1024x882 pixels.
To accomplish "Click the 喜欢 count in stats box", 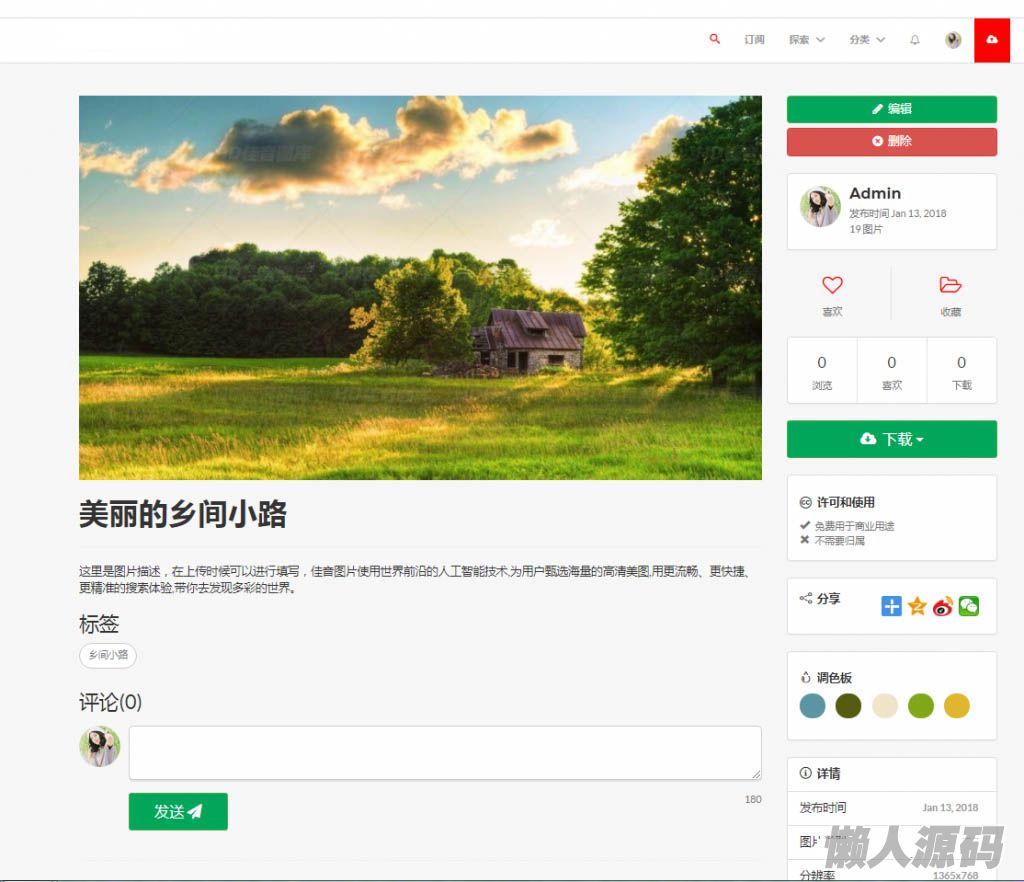I will click(x=891, y=371).
